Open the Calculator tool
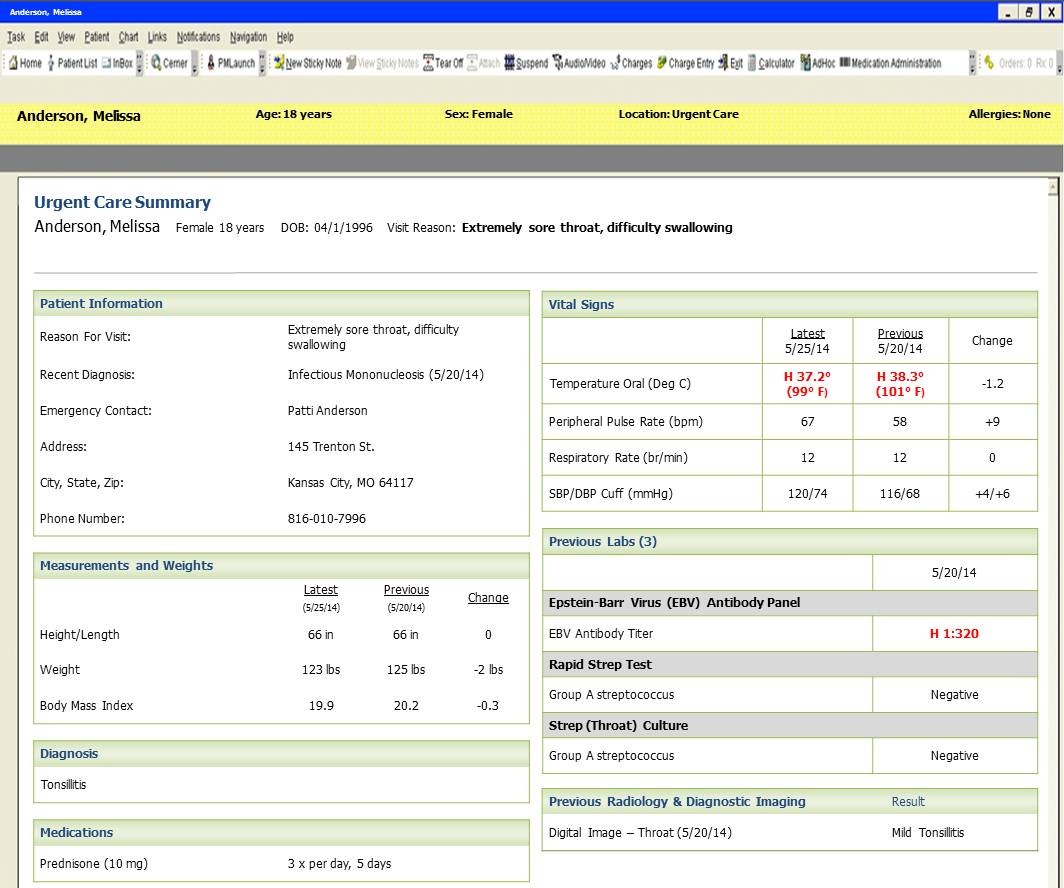The width and height of the screenshot is (1064, 888). (771, 63)
